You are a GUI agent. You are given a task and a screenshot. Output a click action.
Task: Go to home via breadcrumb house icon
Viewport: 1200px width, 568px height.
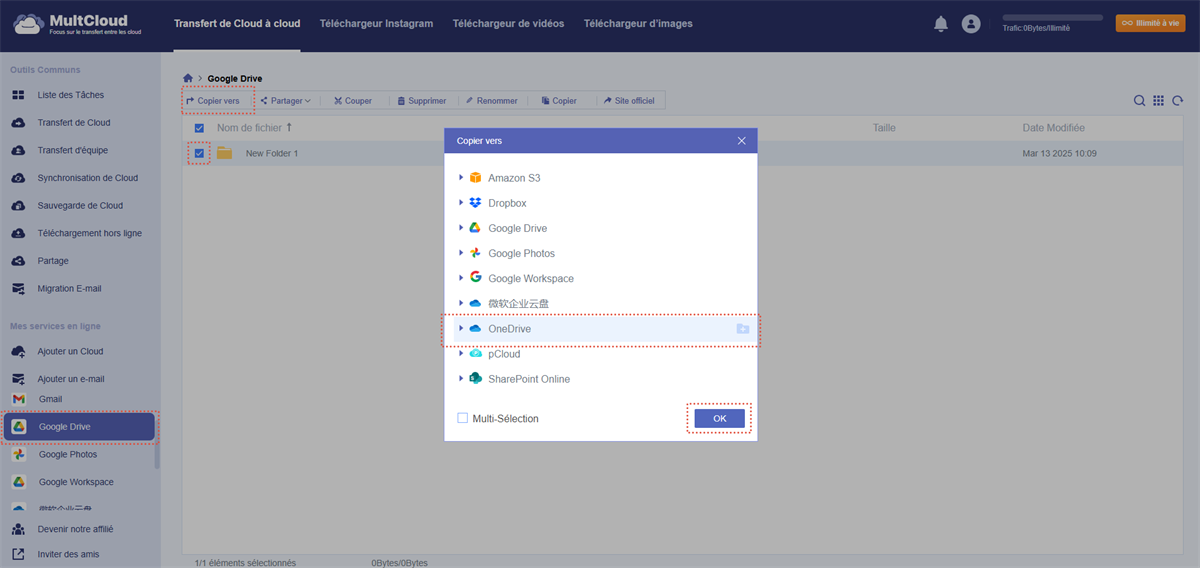[188, 78]
